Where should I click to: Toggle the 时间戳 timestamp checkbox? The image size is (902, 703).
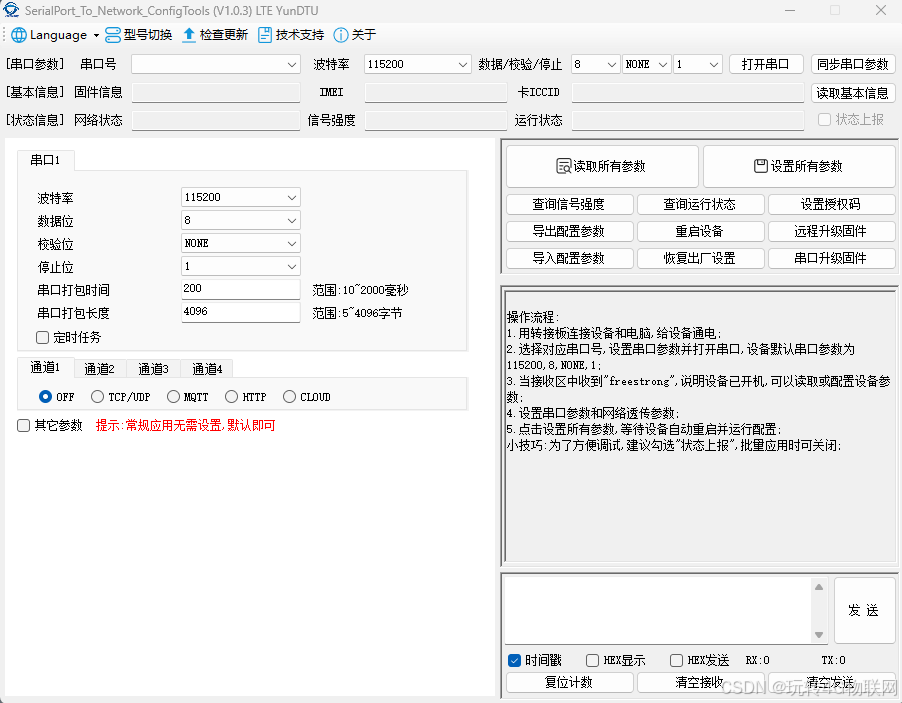(514, 661)
